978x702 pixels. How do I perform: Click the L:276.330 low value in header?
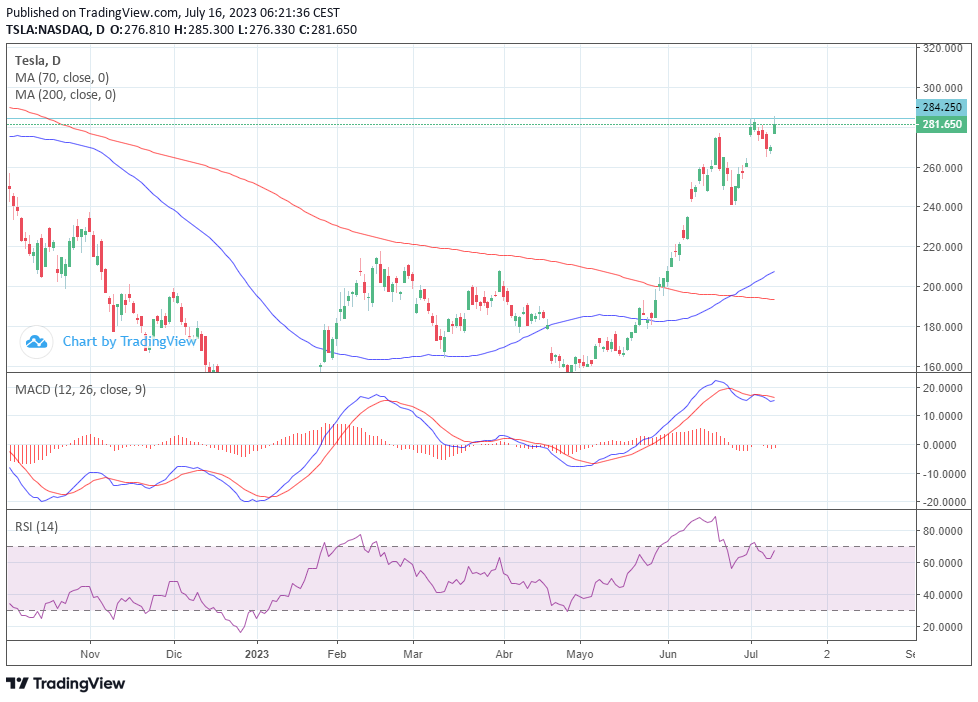(x=266, y=29)
